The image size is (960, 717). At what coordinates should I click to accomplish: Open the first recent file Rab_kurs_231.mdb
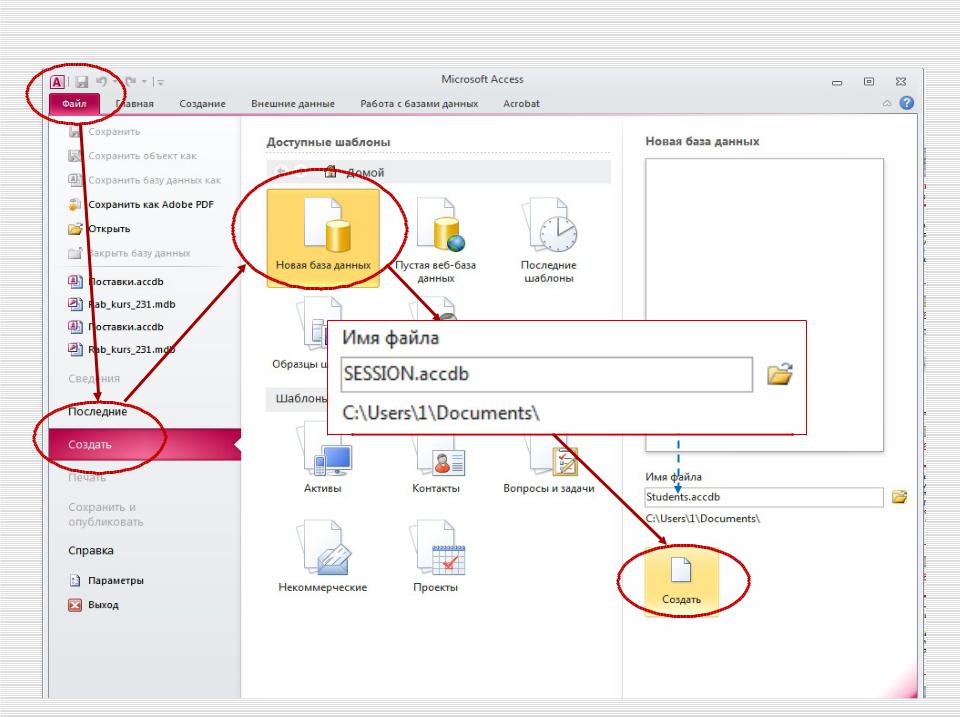[131, 304]
